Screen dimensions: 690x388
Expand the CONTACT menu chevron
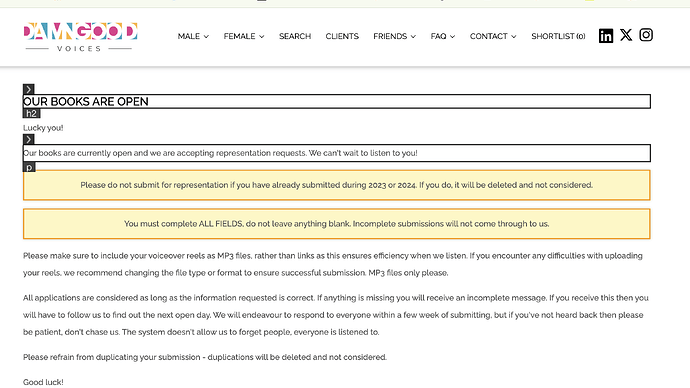point(514,37)
